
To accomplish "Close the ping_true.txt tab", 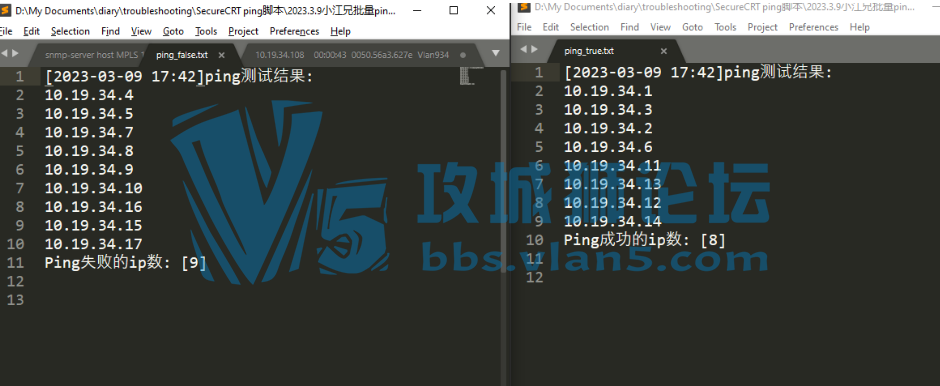I will point(664,51).
